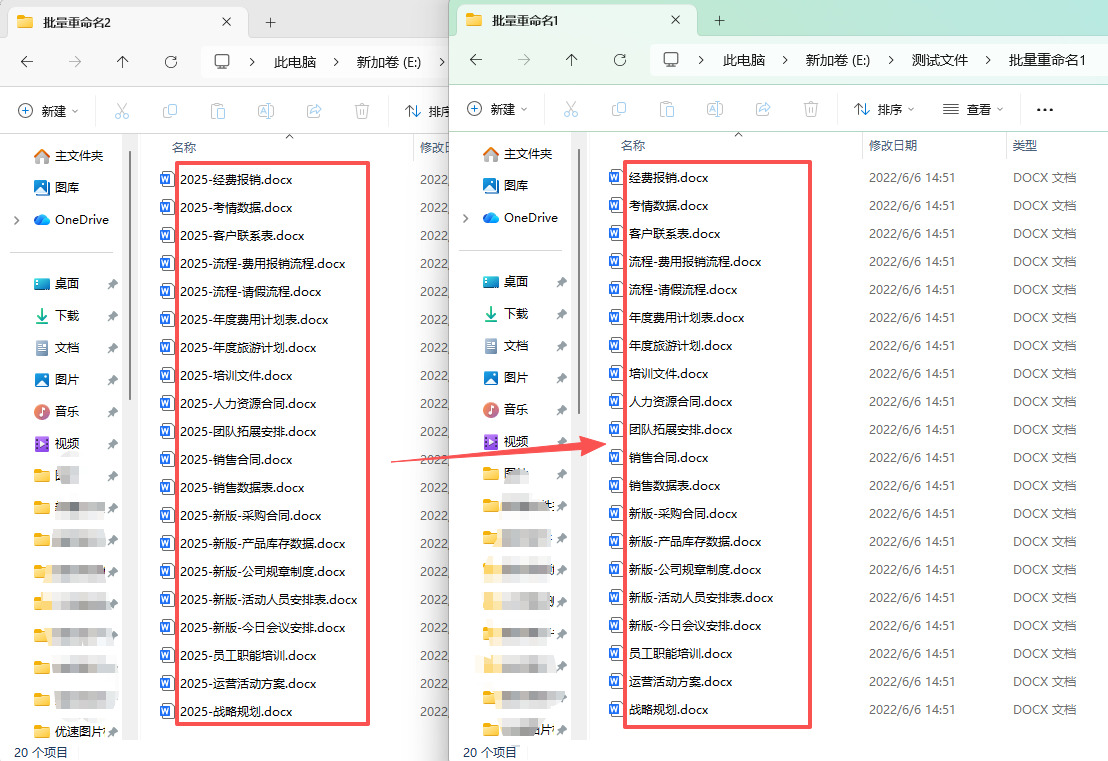Sort by 名称 column in 批量重命名1 window
This screenshot has width=1108, height=761.
(x=633, y=145)
